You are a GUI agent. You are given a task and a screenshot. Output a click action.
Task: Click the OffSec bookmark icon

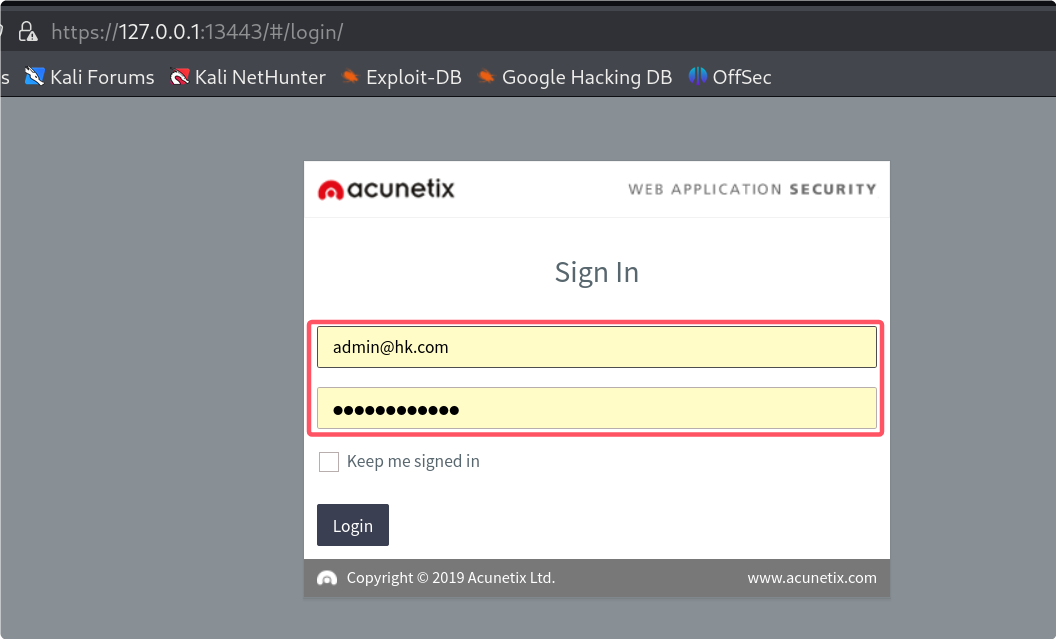698,76
